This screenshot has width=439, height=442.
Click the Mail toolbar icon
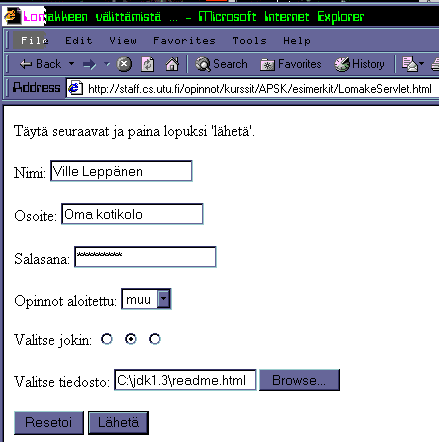point(409,64)
